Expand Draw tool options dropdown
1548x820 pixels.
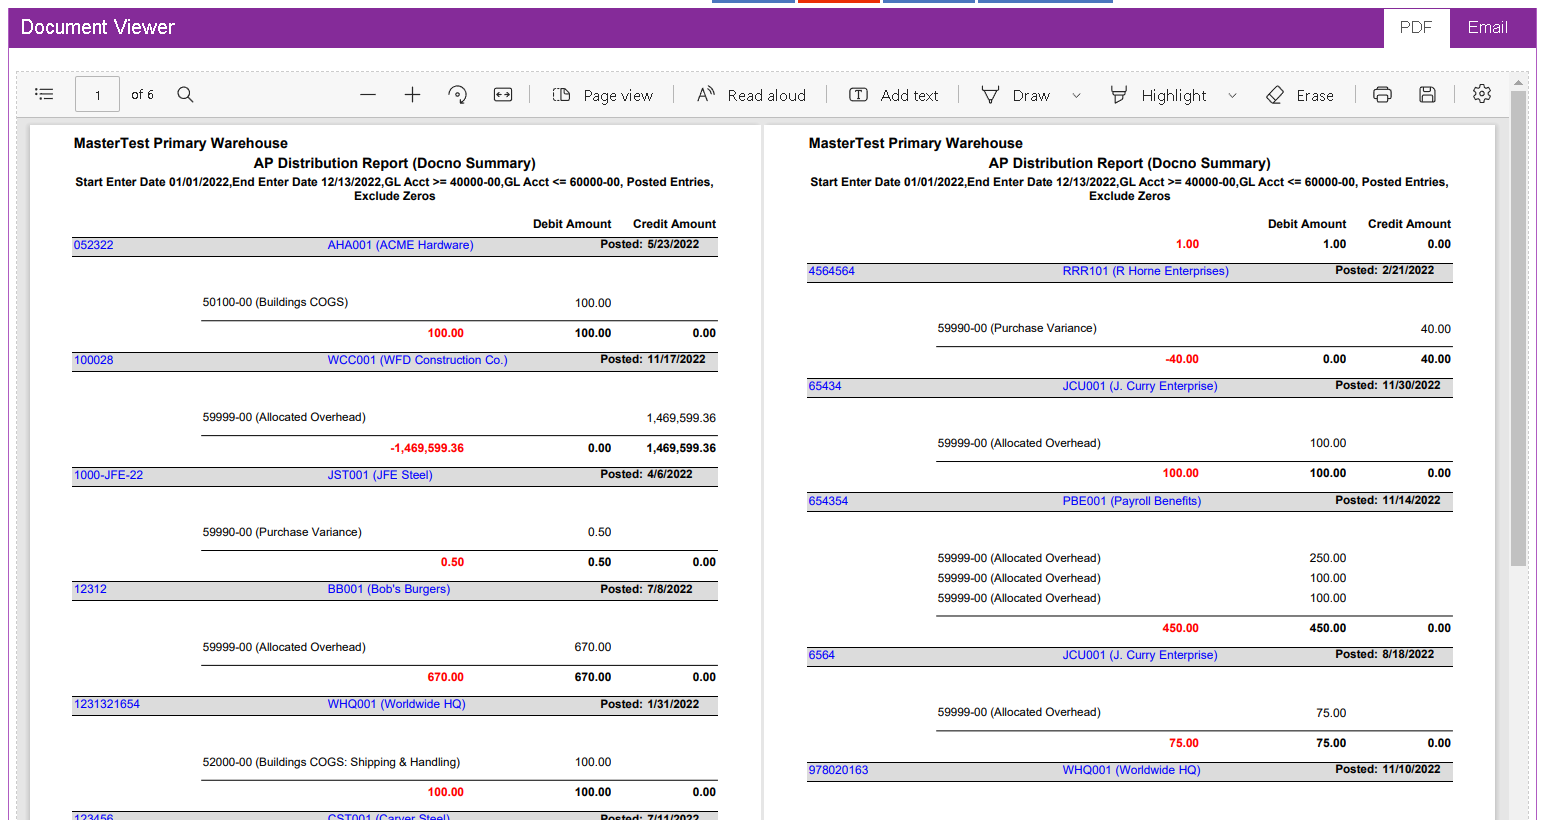(1076, 95)
